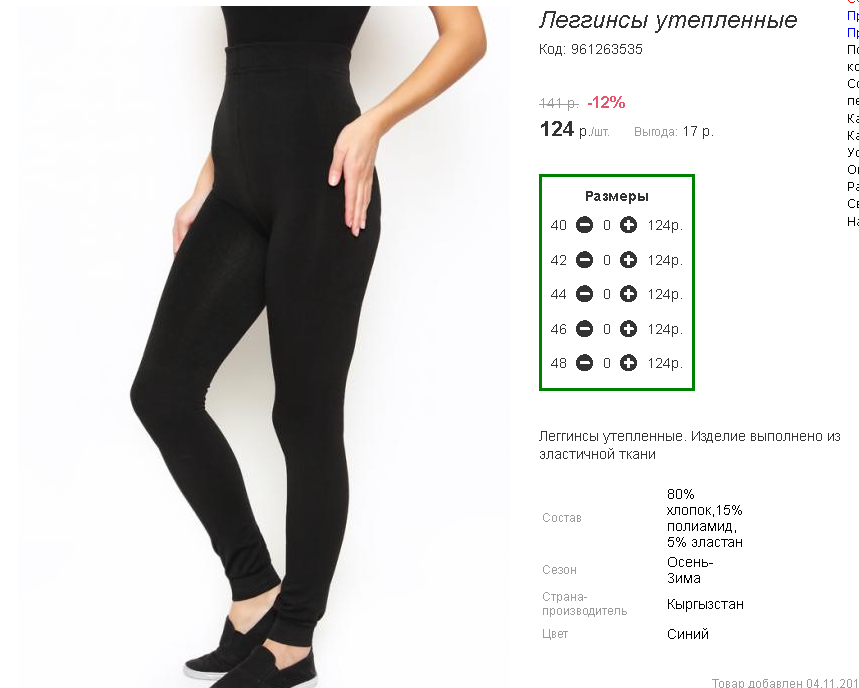Click plus icon for size 42

coord(628,260)
